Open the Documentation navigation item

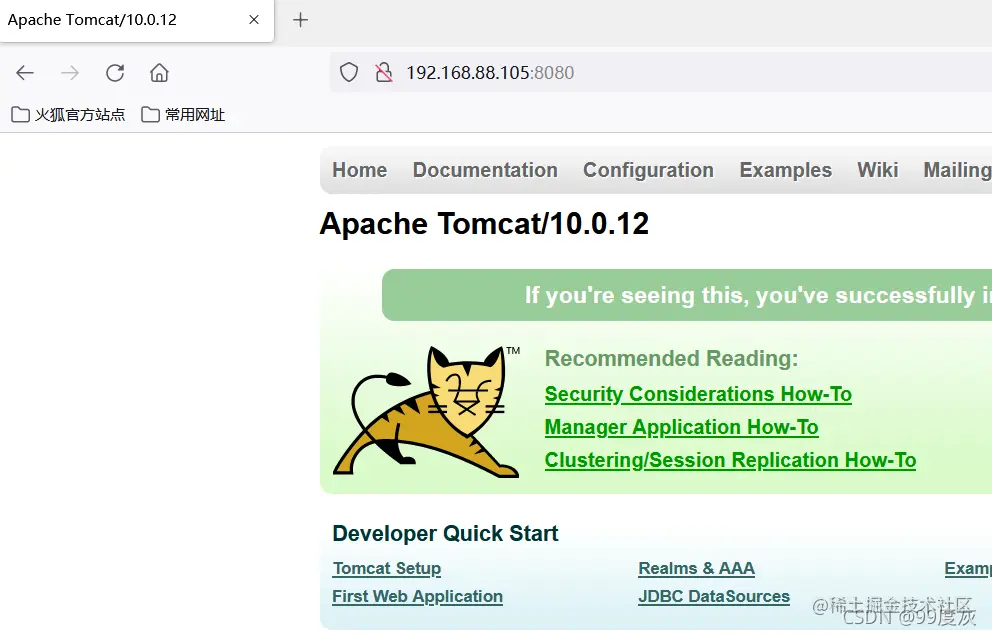[485, 170]
